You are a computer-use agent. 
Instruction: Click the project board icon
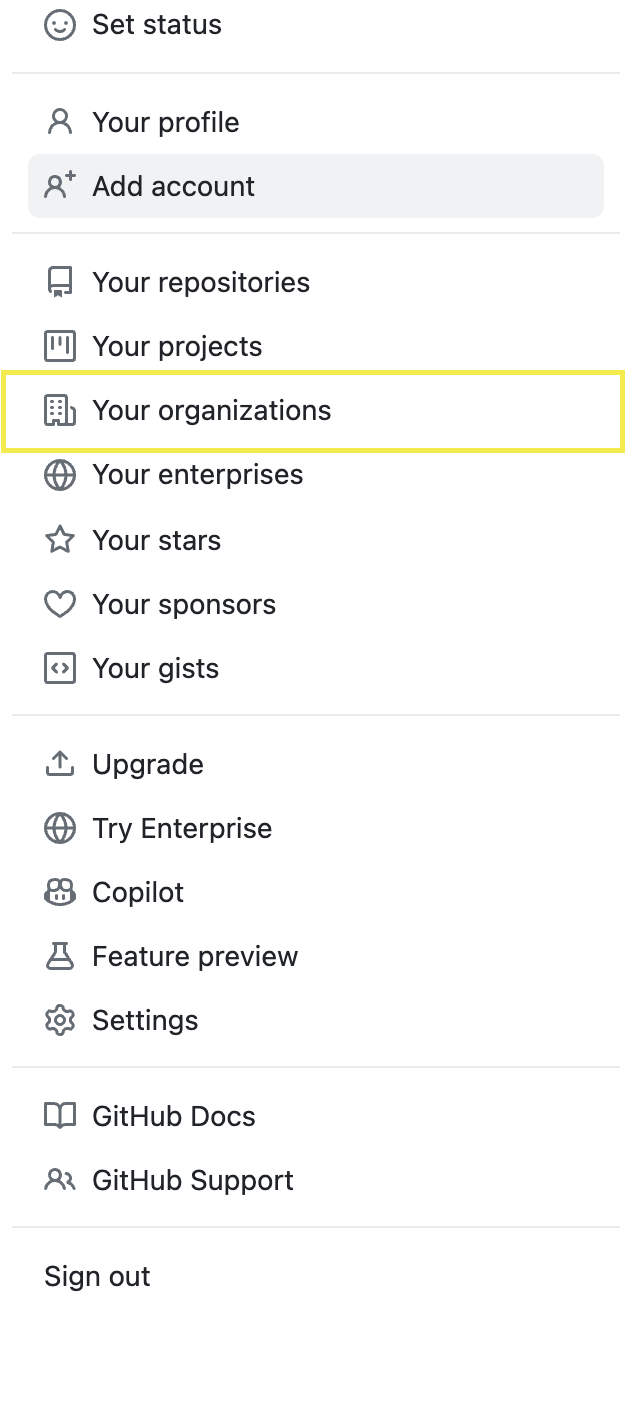tap(60, 346)
